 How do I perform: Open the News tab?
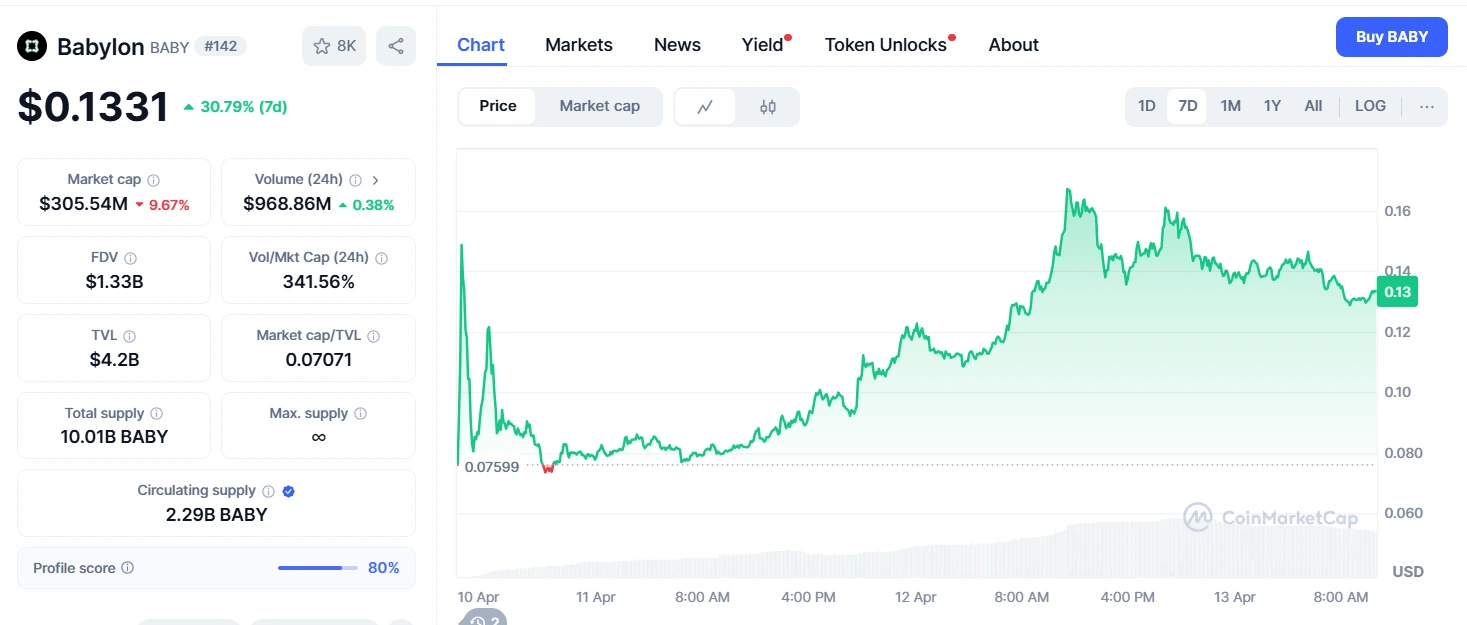[677, 45]
